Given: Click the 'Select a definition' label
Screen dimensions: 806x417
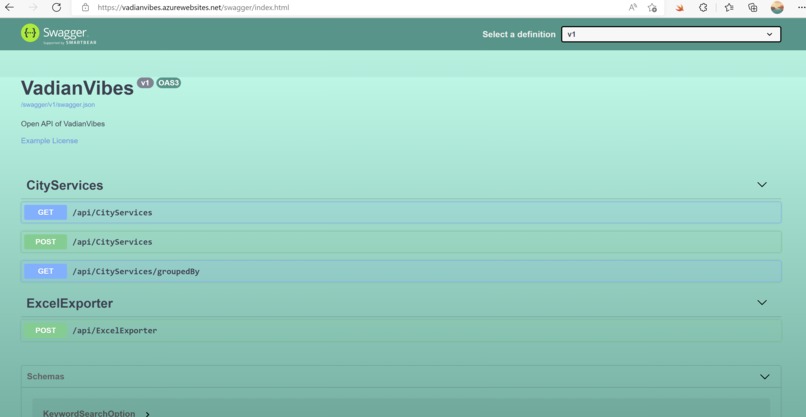Looking at the screenshot, I should tap(519, 34).
